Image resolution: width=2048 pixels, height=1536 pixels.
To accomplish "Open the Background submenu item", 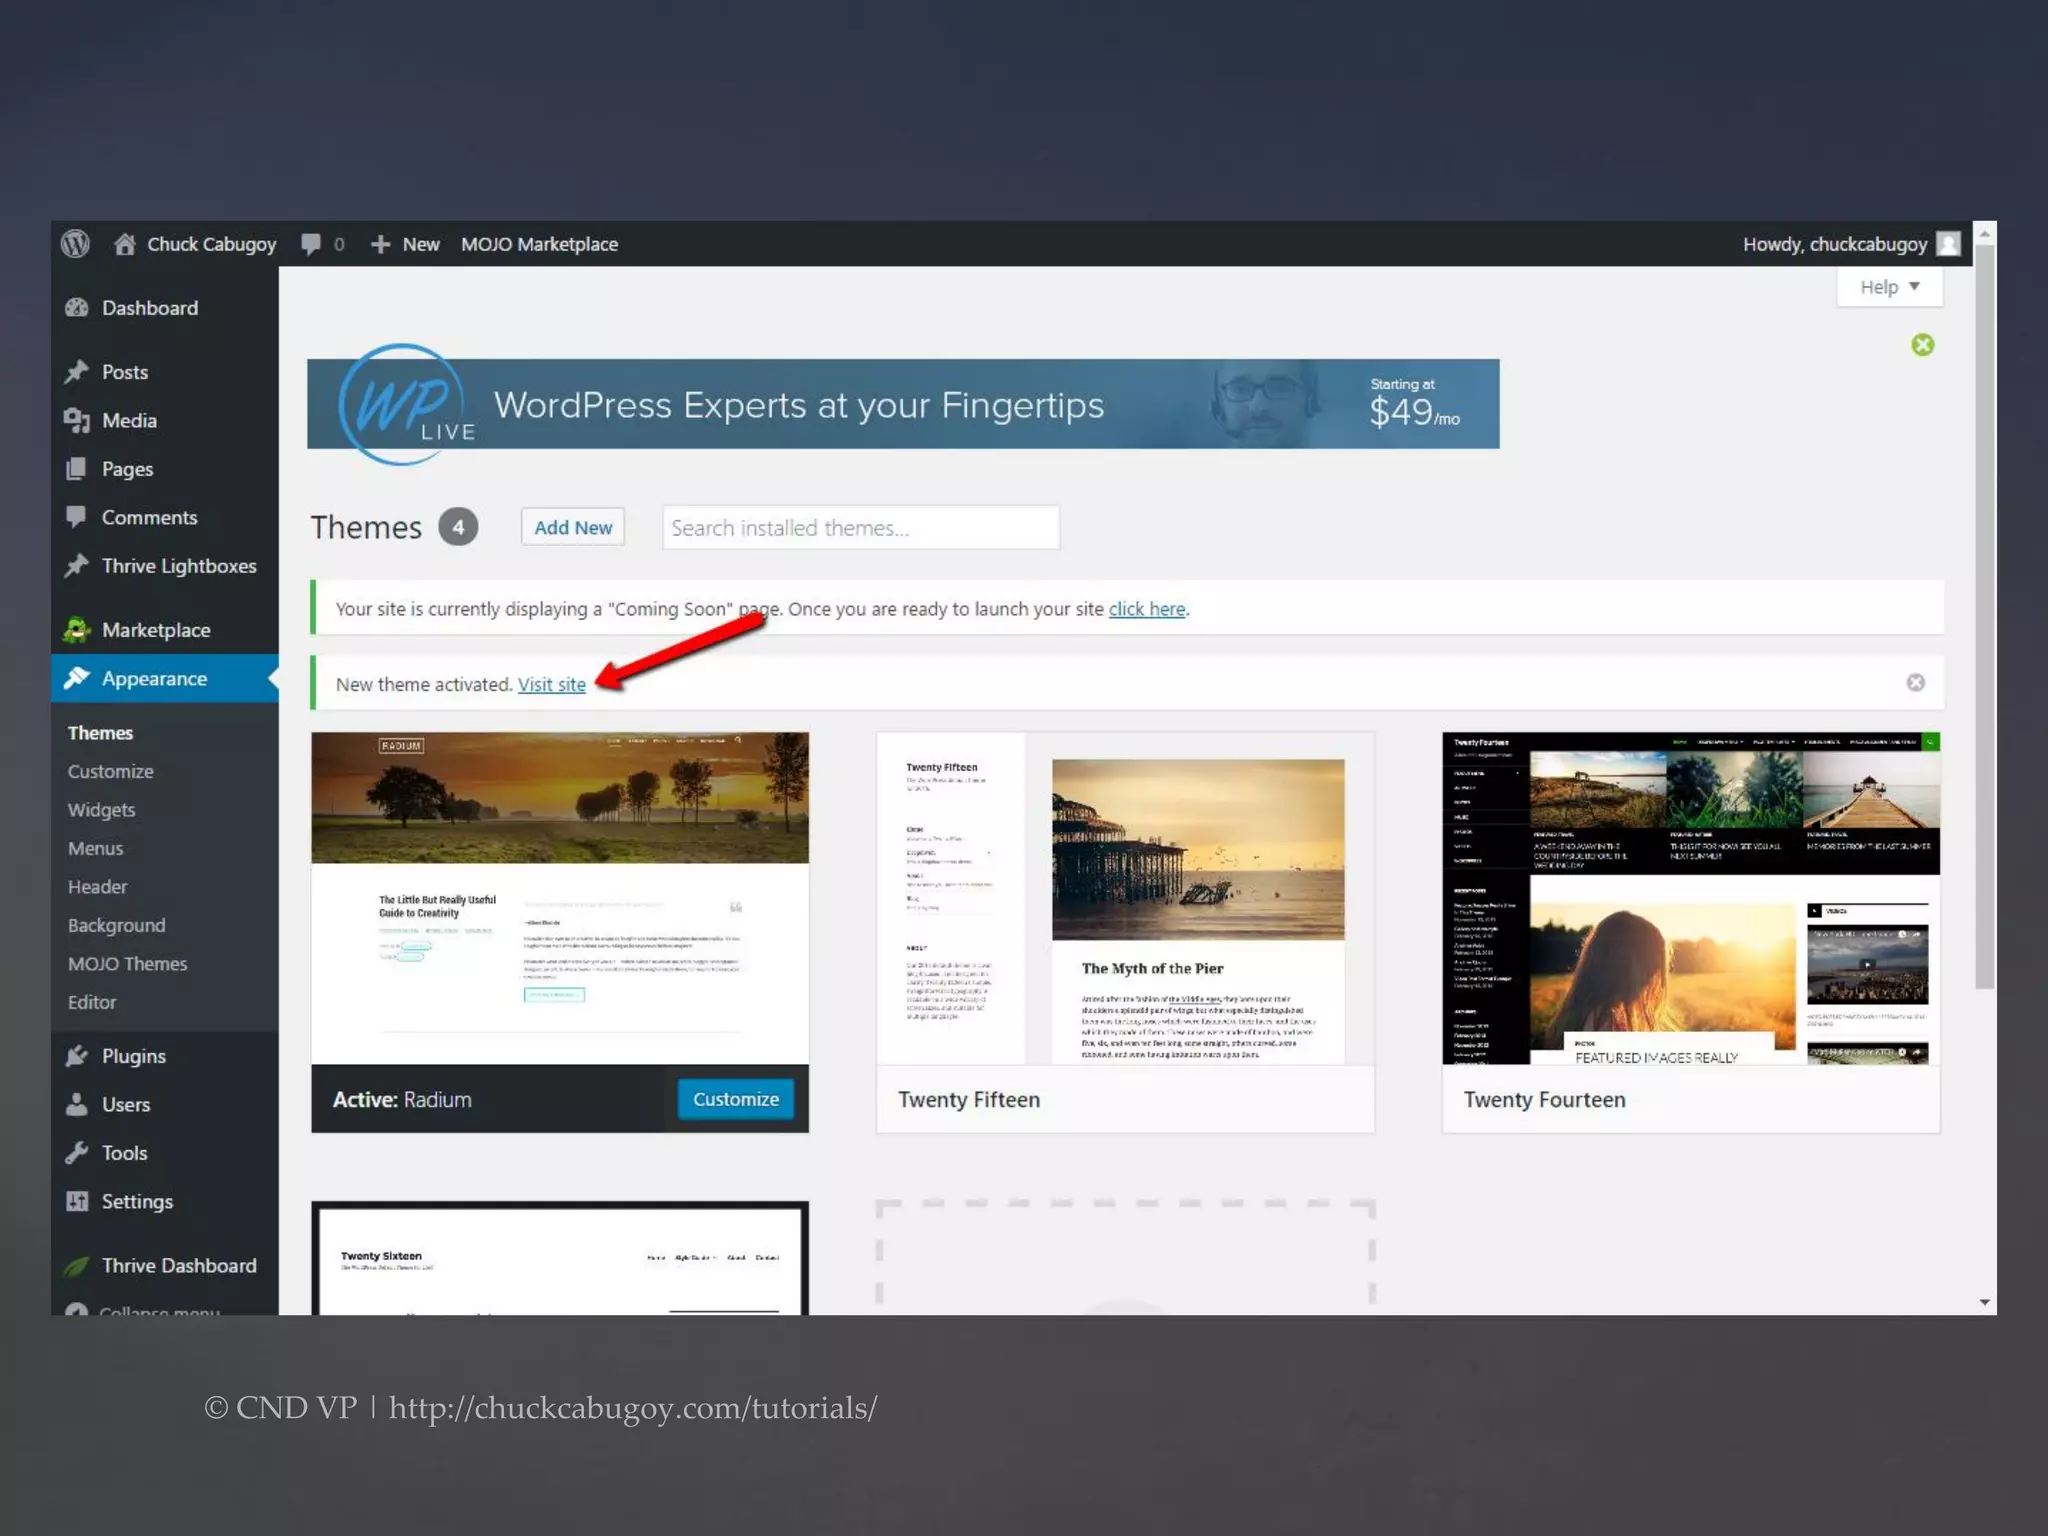I will 116,925.
